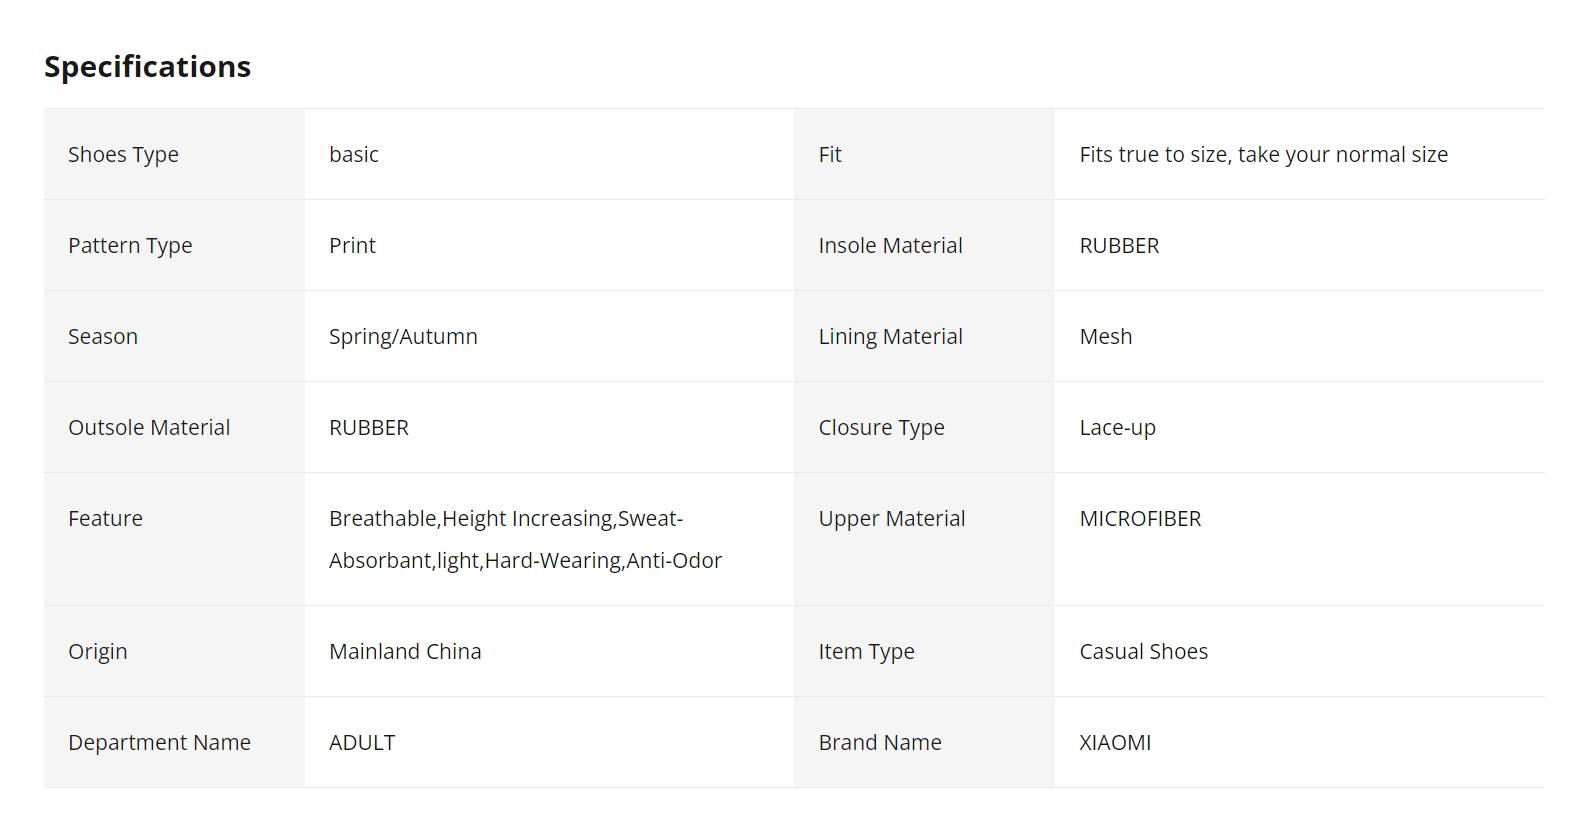Screen dimensions: 1572x816
Task: Select the Casual Shoes item type
Action: click(1143, 651)
